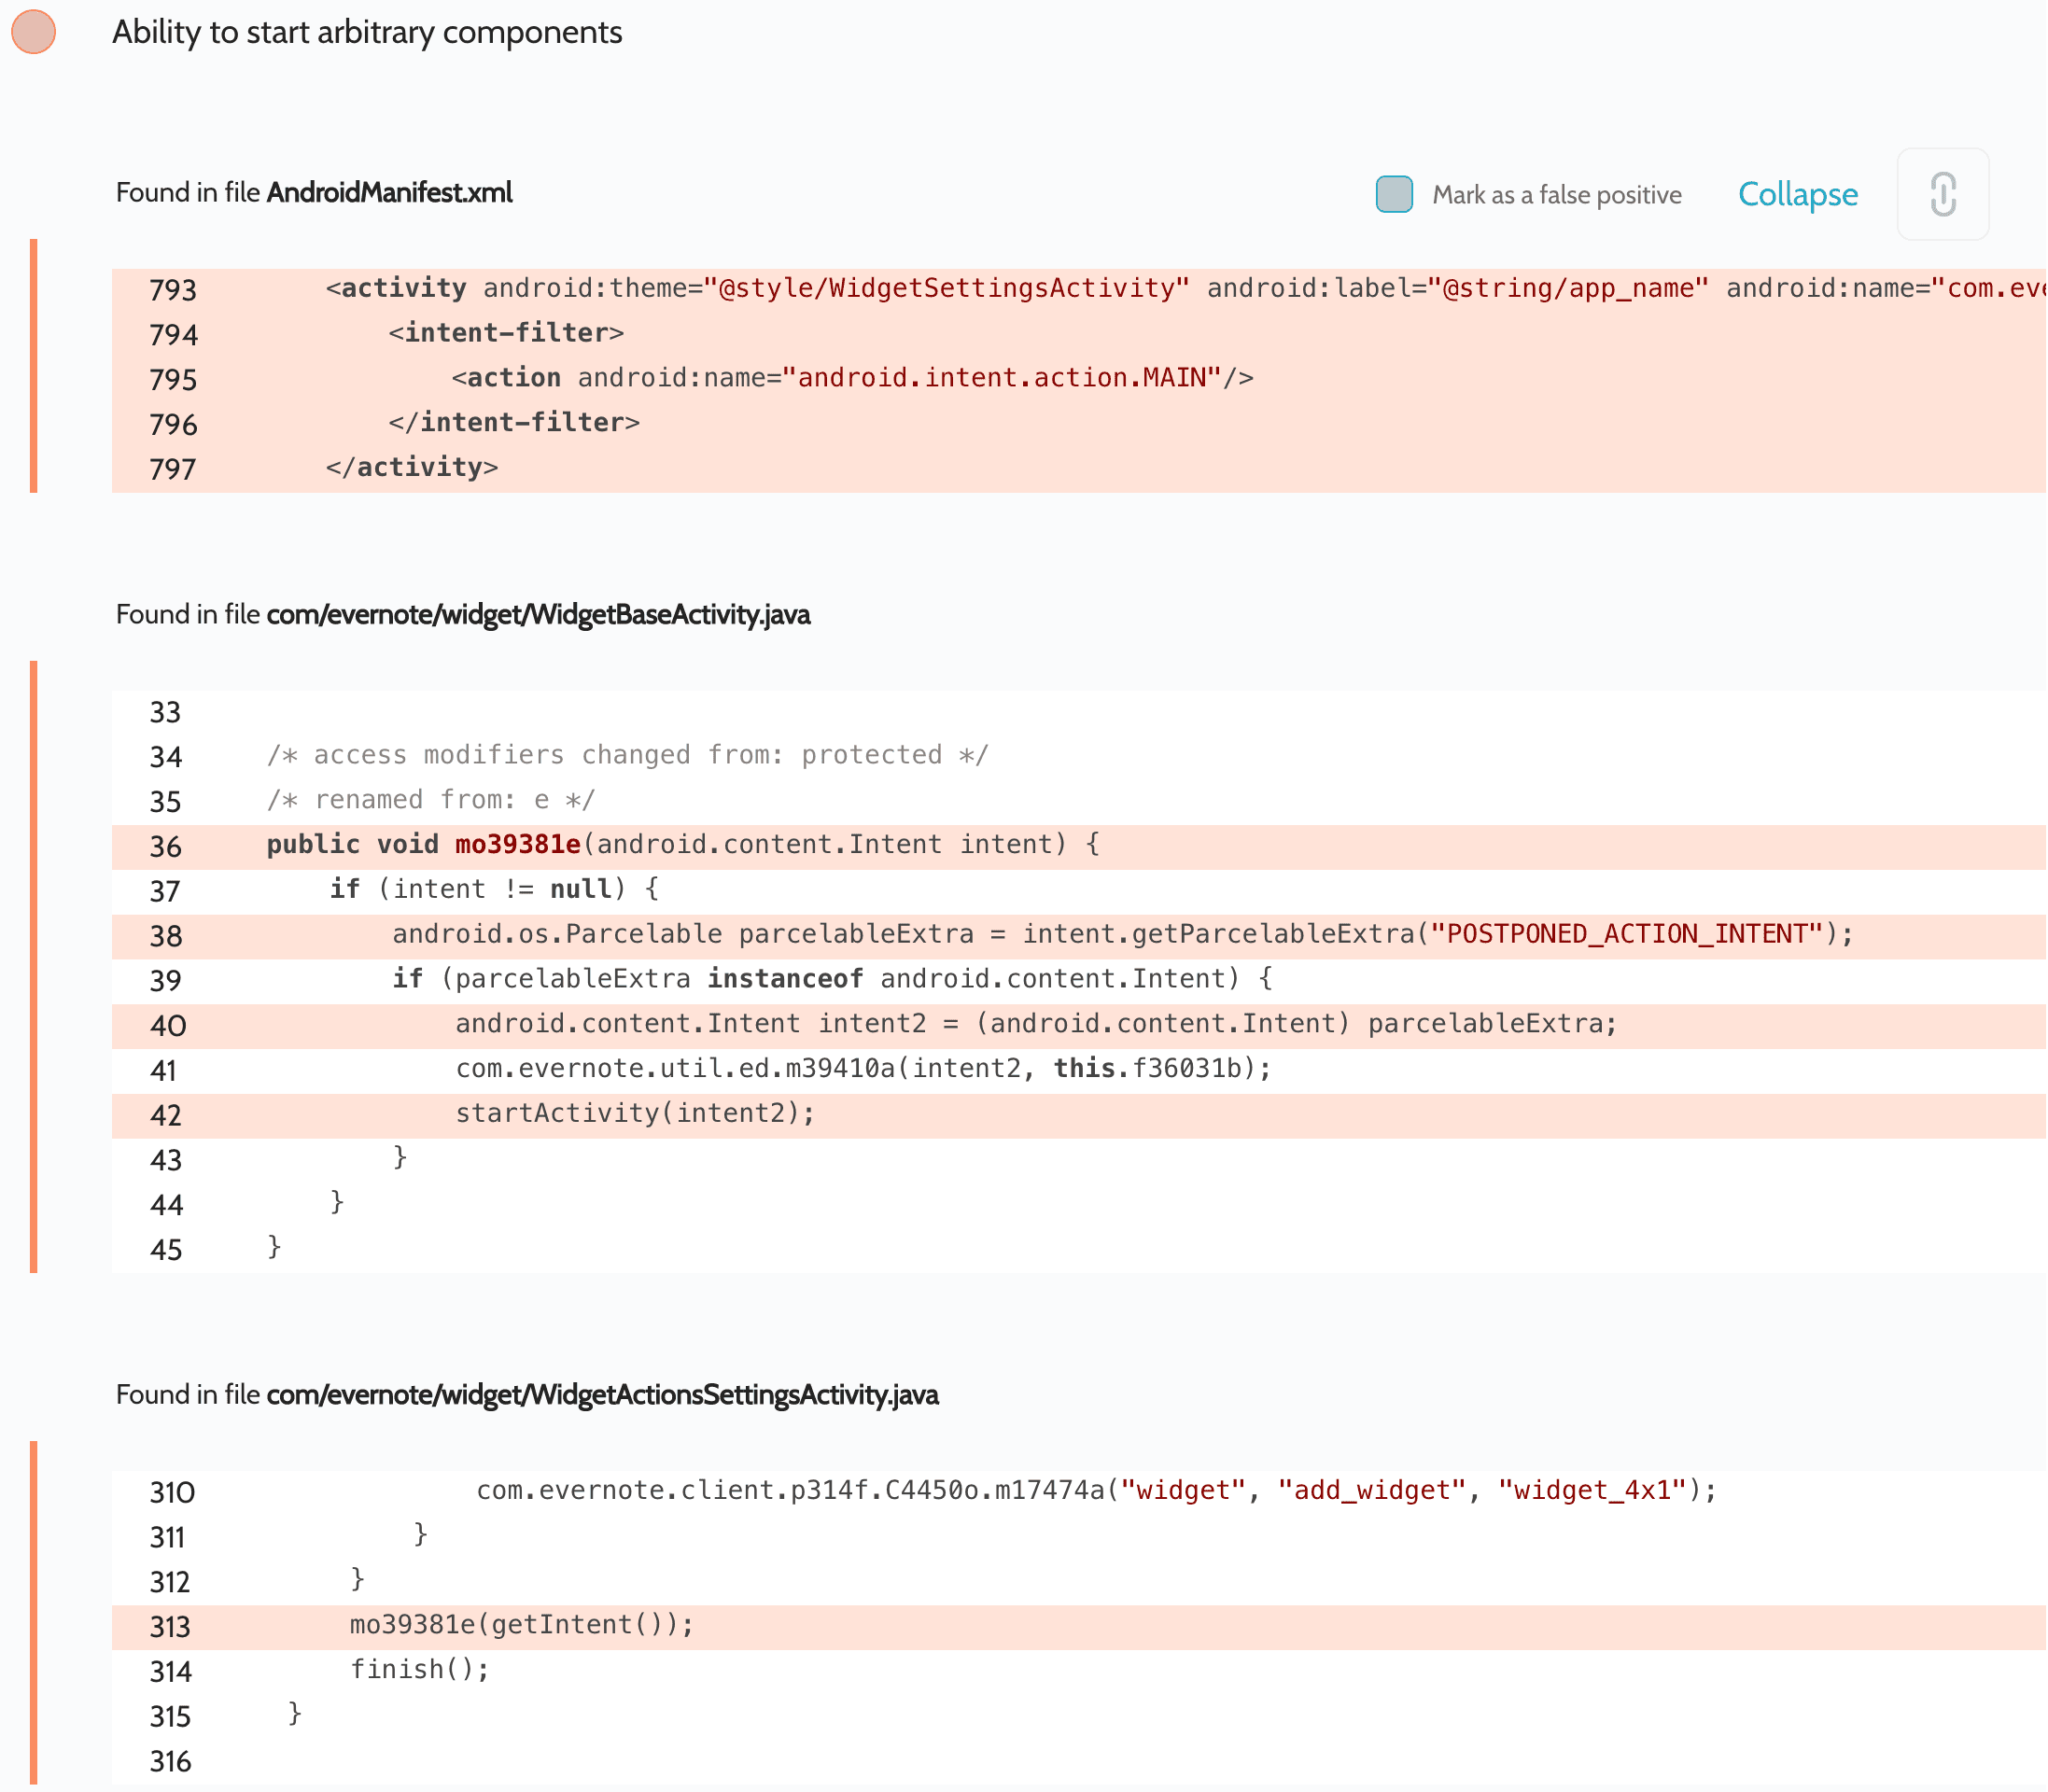Click the Mark as a false positive label
This screenshot has height=1792, width=2048.
pos(1556,195)
